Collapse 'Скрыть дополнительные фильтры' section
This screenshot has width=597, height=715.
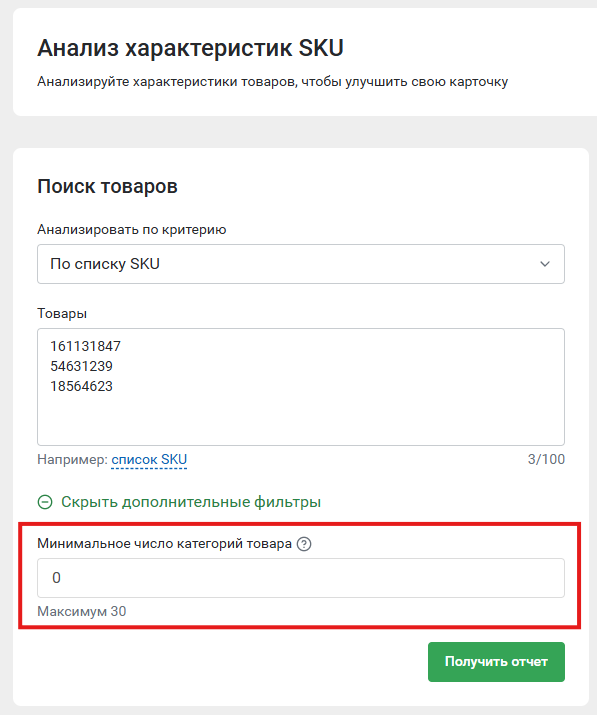[x=191, y=502]
